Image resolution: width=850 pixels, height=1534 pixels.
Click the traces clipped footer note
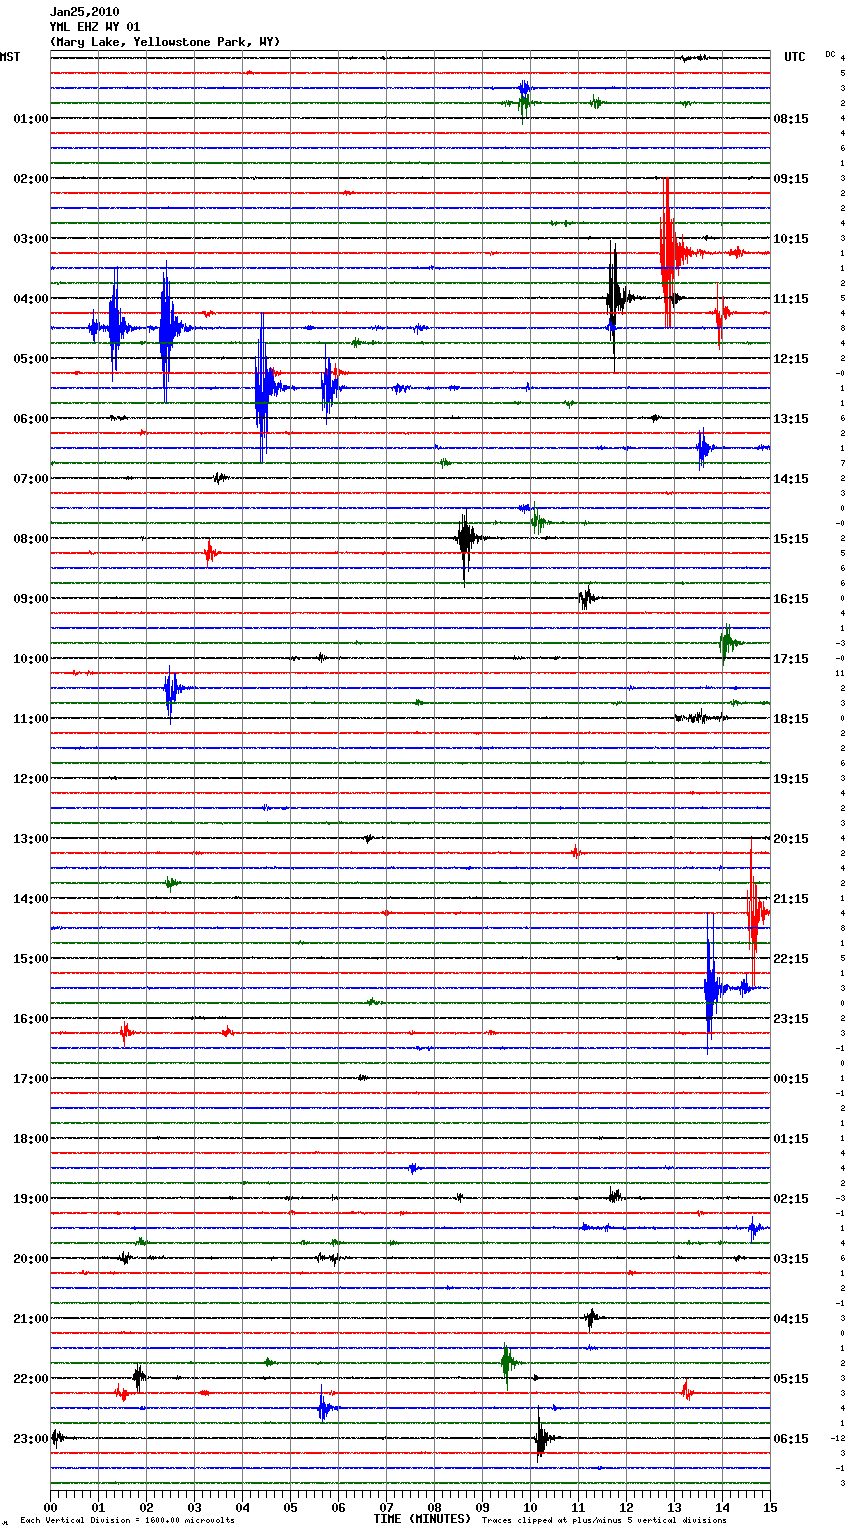click(604, 1521)
